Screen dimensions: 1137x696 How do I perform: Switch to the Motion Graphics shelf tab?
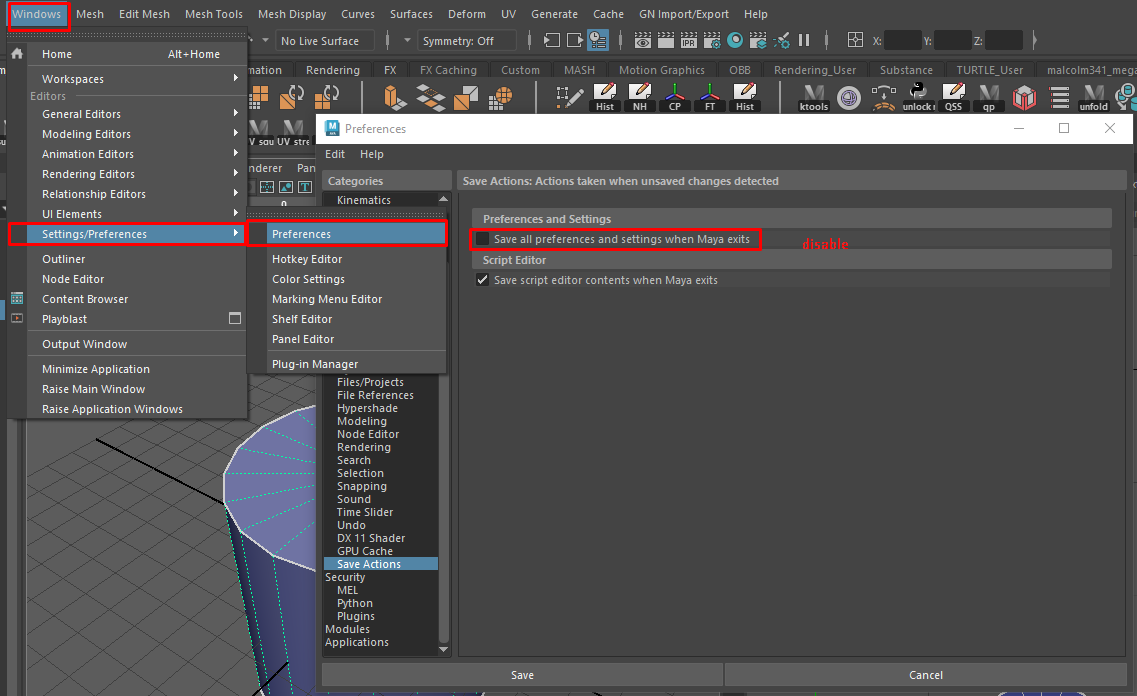click(x=661, y=70)
